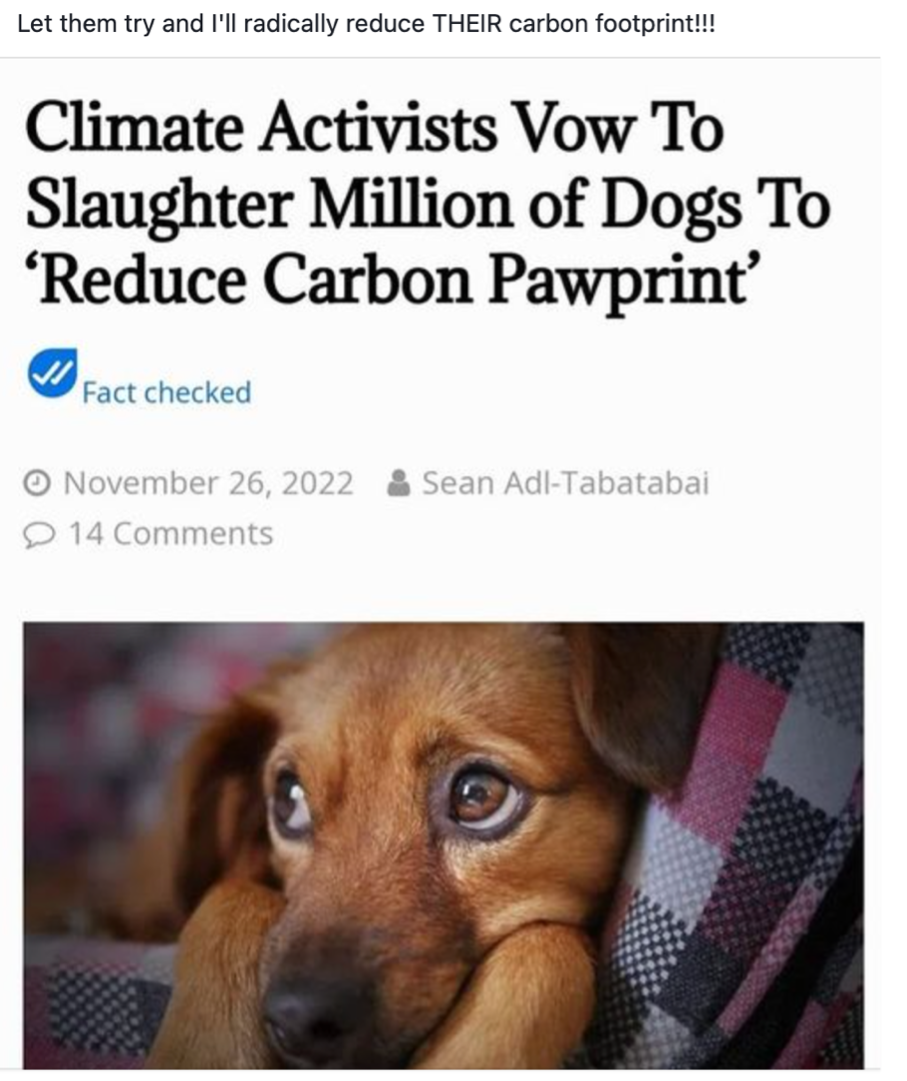The height and width of the screenshot is (1081, 907).
Task: Click the person icon before the author name
Action: click(x=399, y=483)
